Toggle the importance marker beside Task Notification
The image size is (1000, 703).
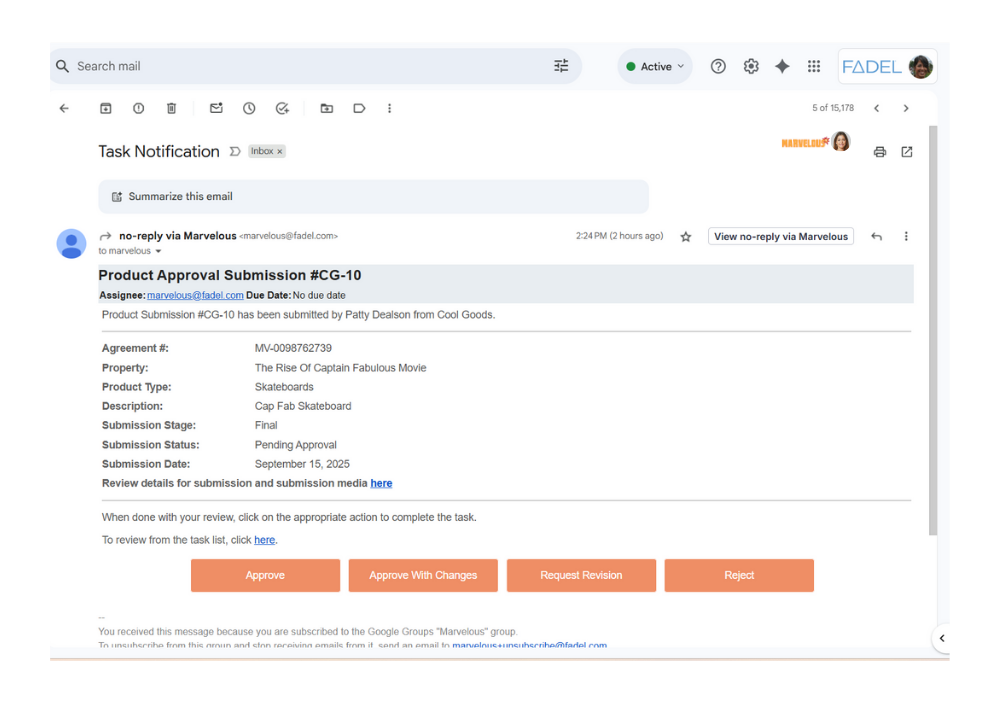[x=235, y=152]
